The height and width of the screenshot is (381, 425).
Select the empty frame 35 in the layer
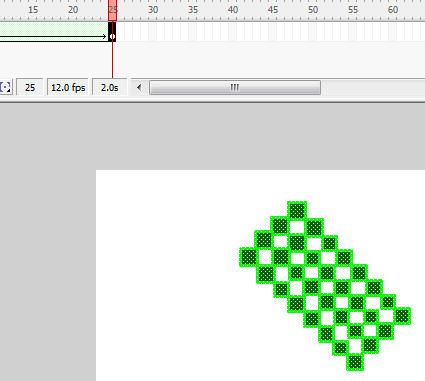pos(193,32)
